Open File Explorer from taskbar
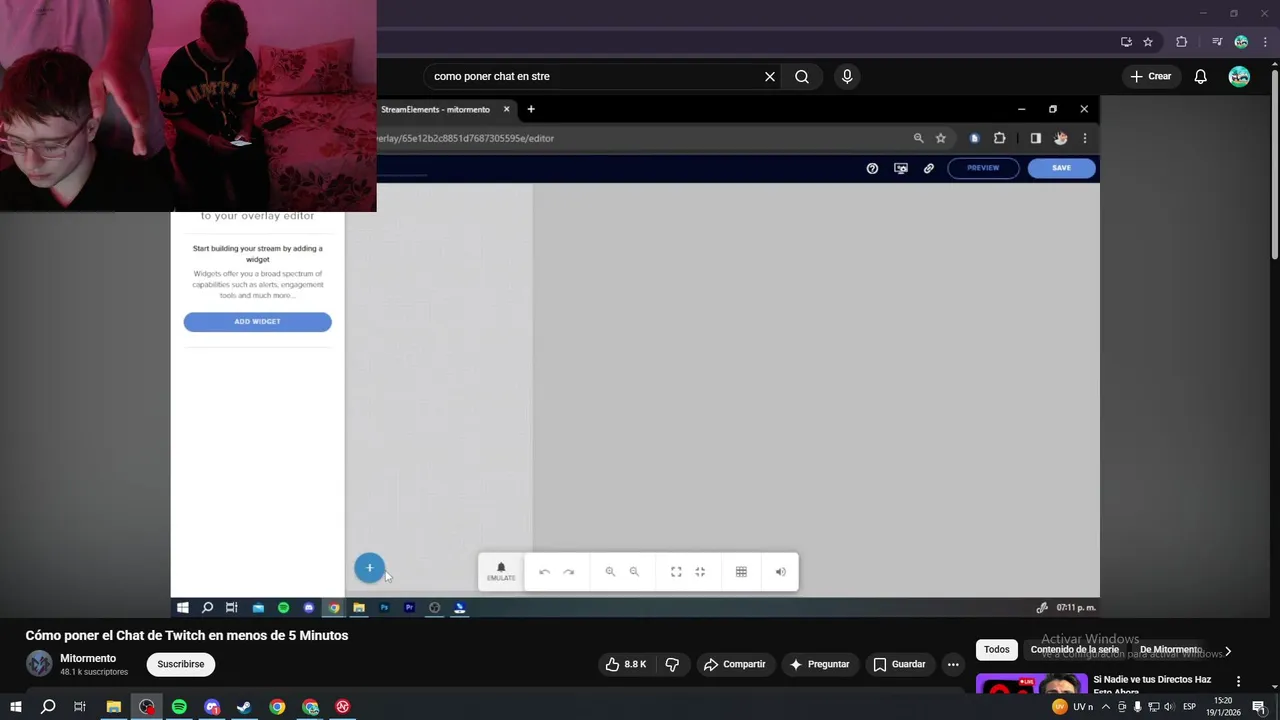1280x720 pixels. pos(114,707)
